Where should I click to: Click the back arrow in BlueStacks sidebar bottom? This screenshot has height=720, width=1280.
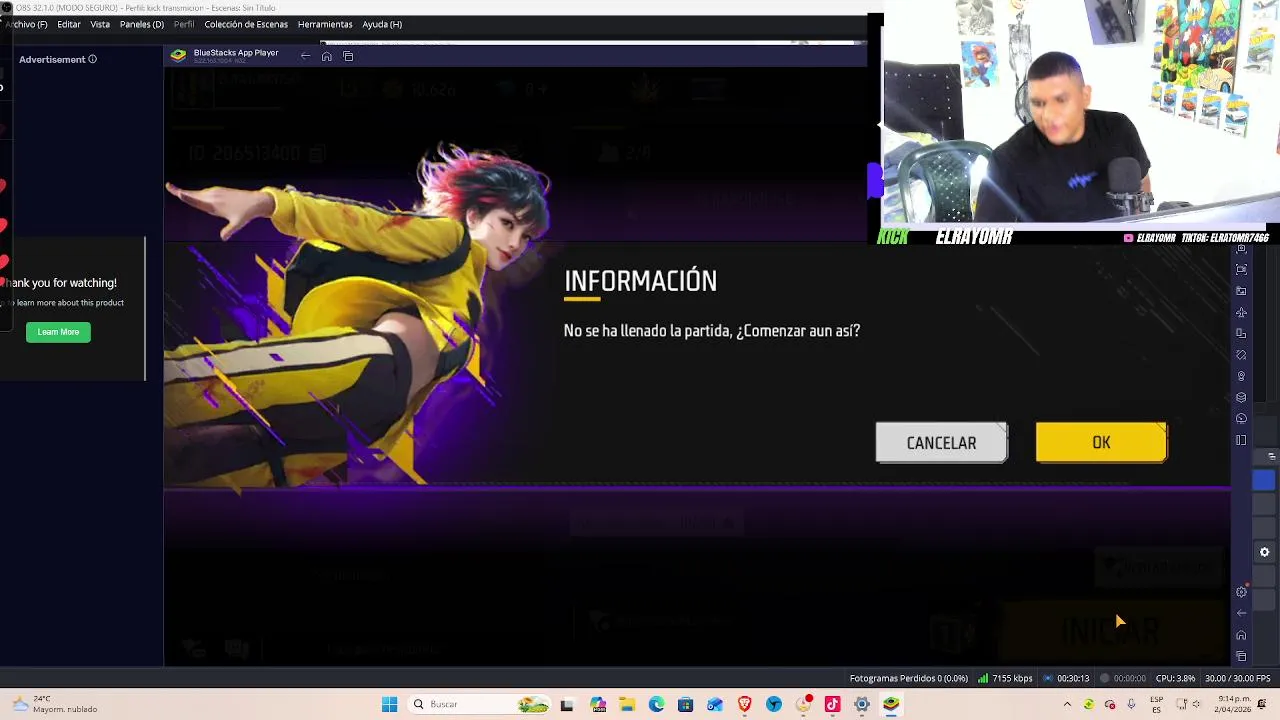pyautogui.click(x=1241, y=613)
